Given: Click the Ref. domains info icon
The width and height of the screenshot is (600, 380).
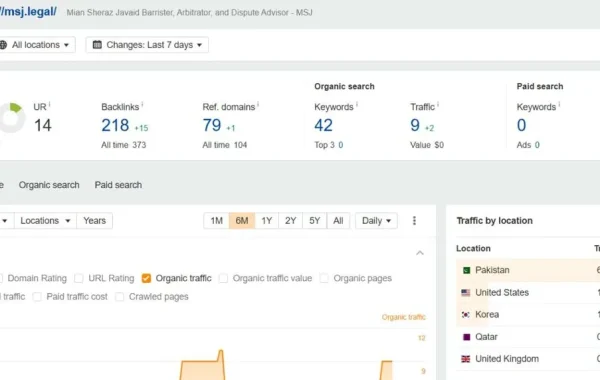Looking at the screenshot, I should coord(258,104).
